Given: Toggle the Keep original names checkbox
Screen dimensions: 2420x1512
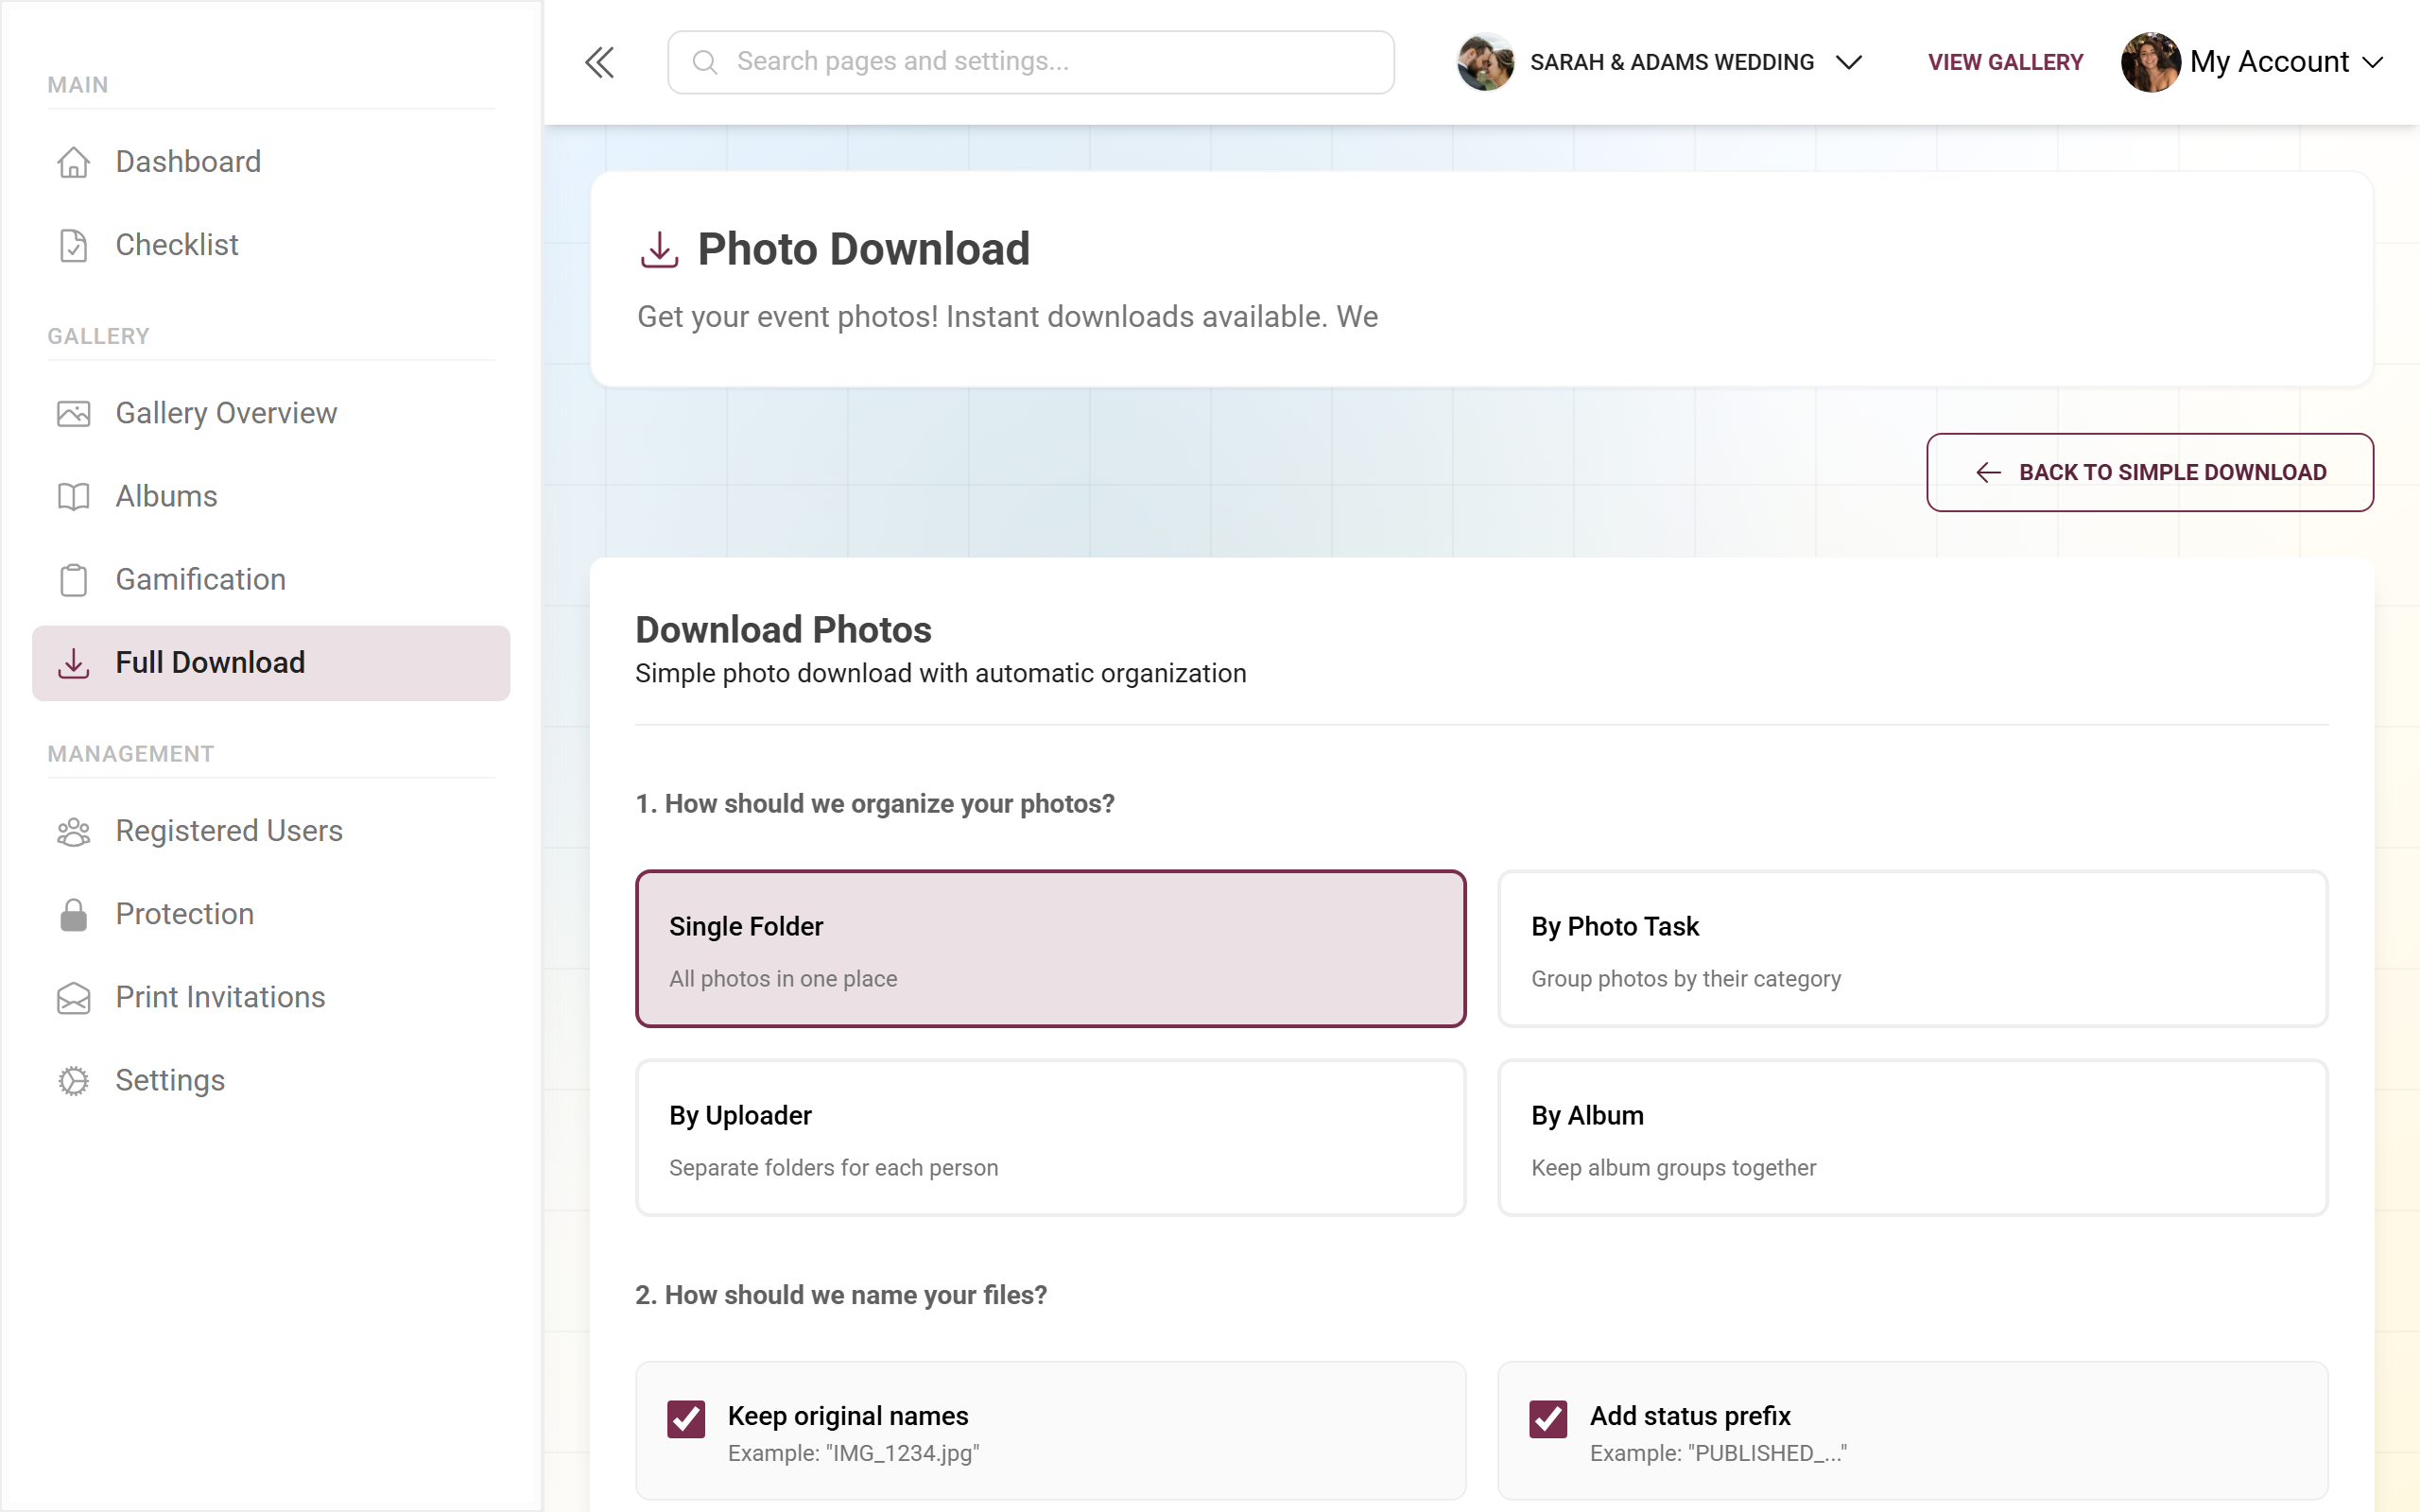Looking at the screenshot, I should pos(686,1418).
